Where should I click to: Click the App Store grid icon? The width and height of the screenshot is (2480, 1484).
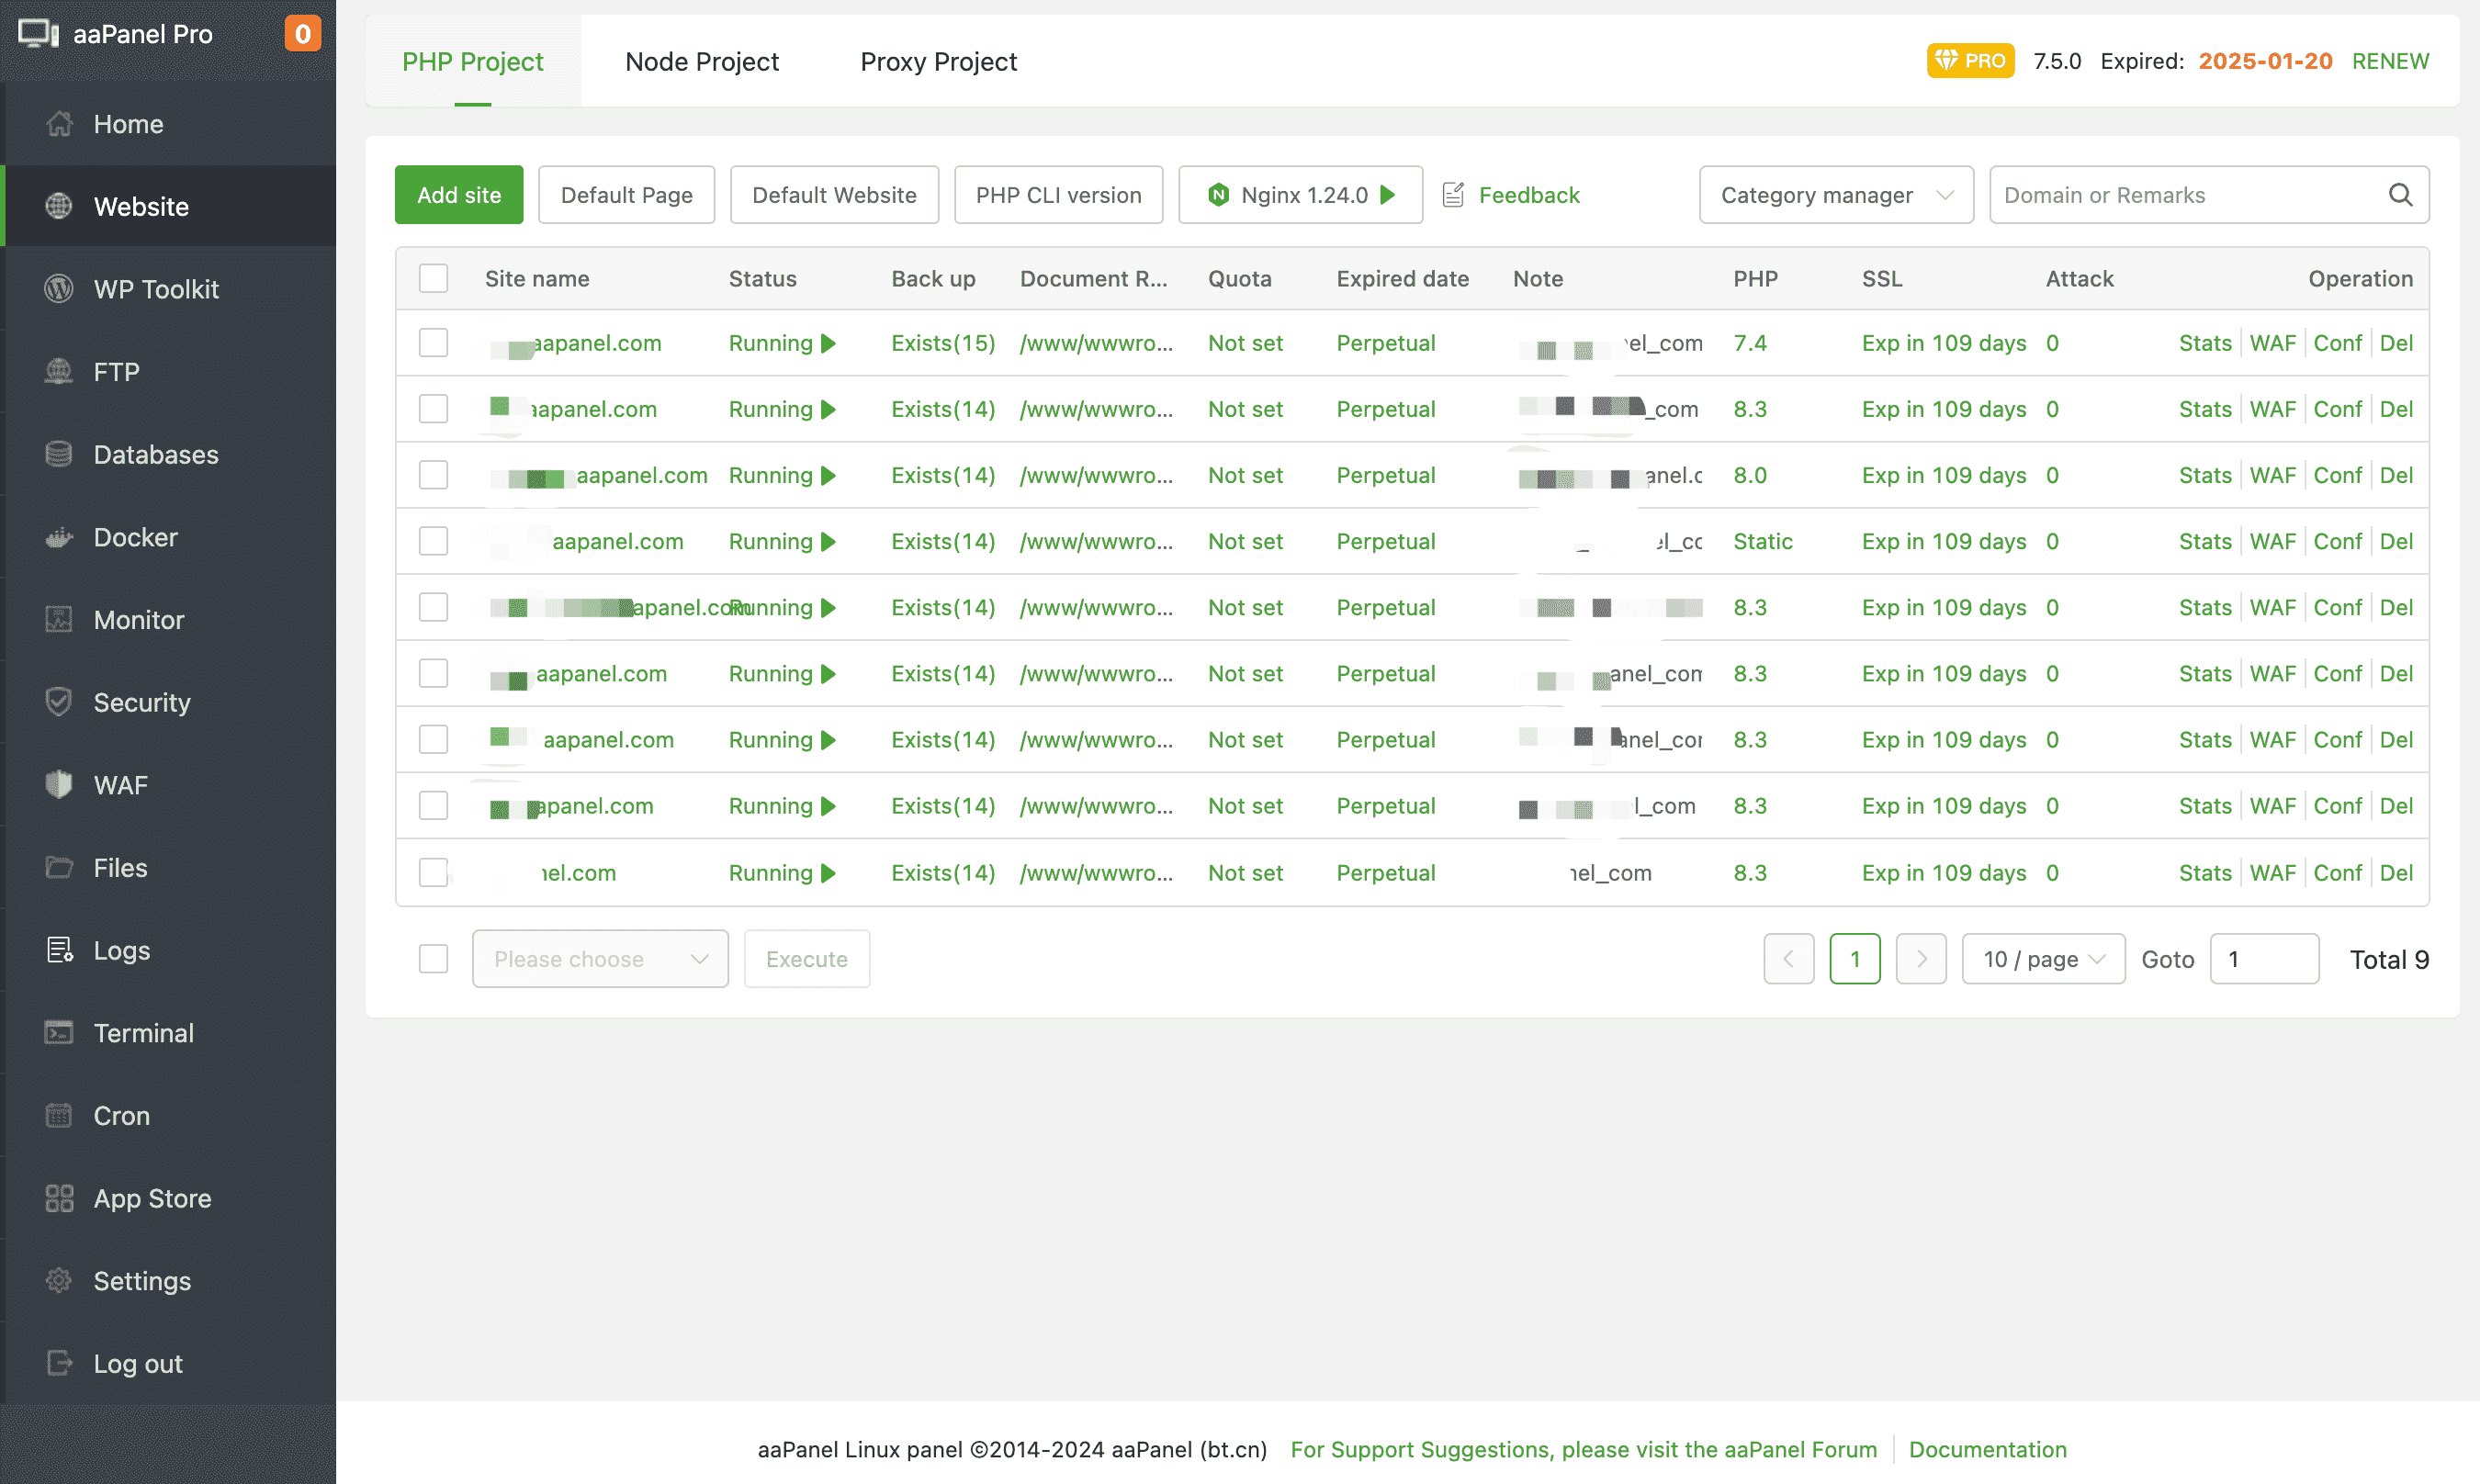pos(59,1198)
